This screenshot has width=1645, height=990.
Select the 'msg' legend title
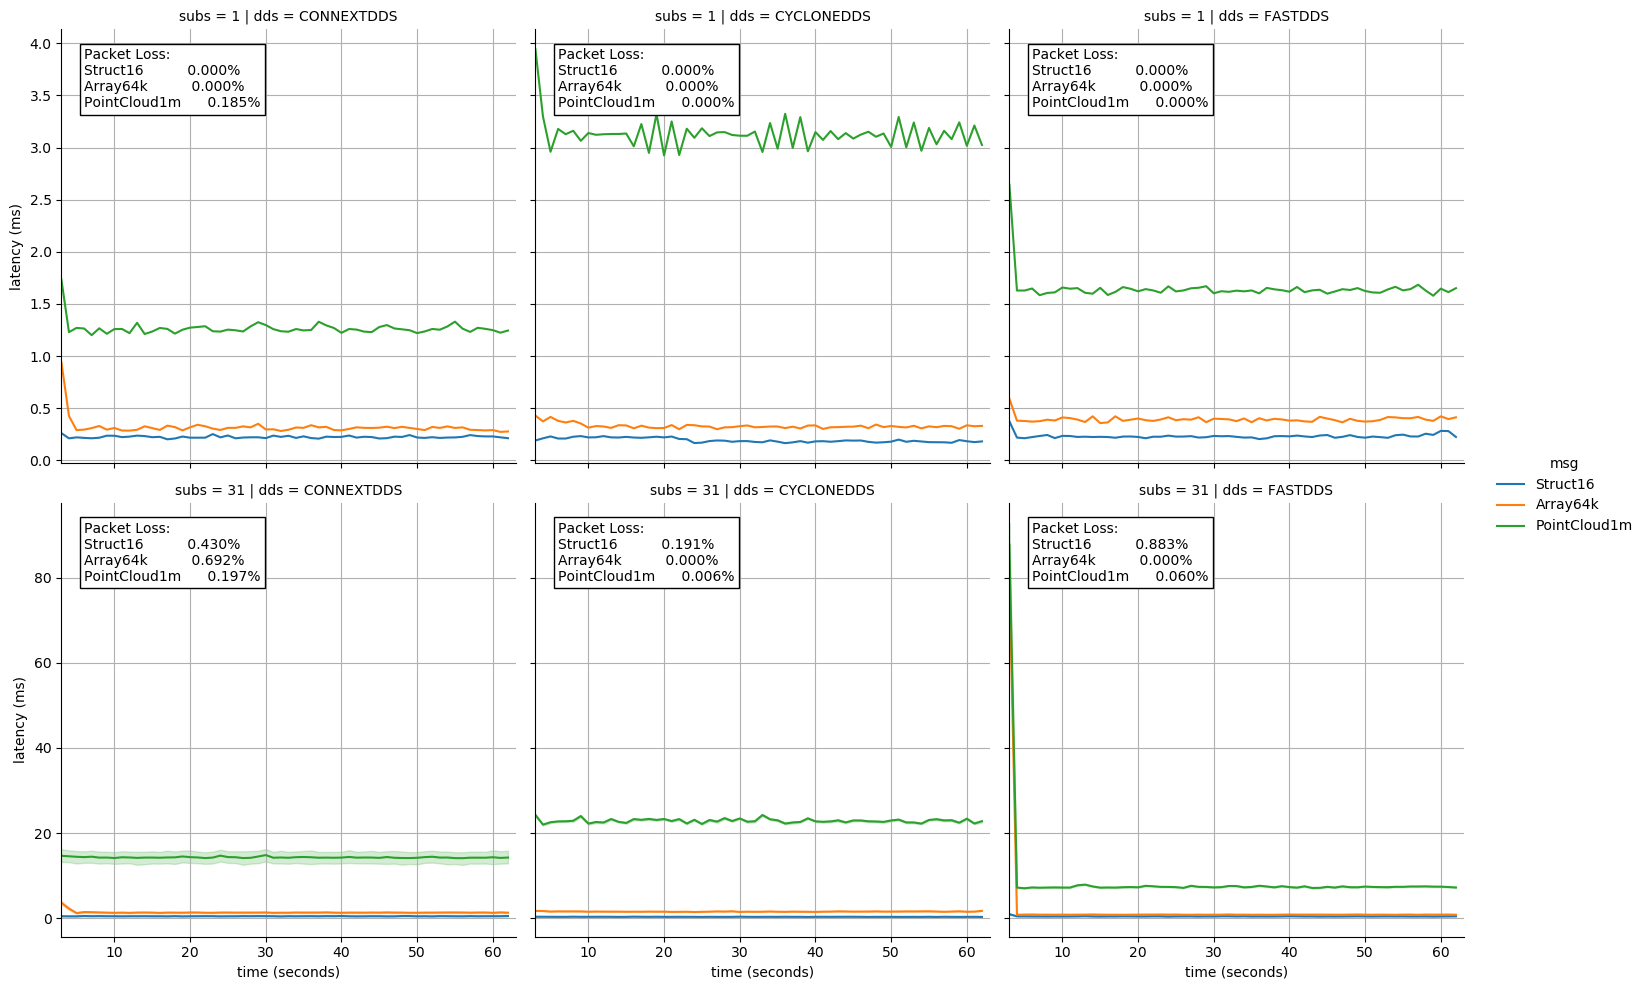pos(1564,464)
